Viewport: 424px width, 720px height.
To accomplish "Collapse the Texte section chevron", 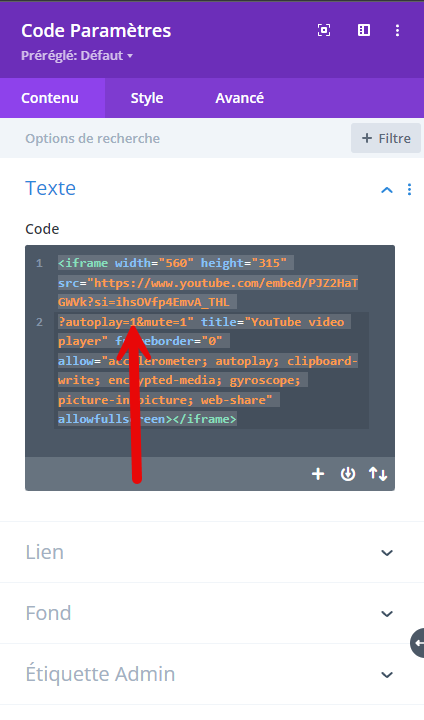I will point(387,189).
